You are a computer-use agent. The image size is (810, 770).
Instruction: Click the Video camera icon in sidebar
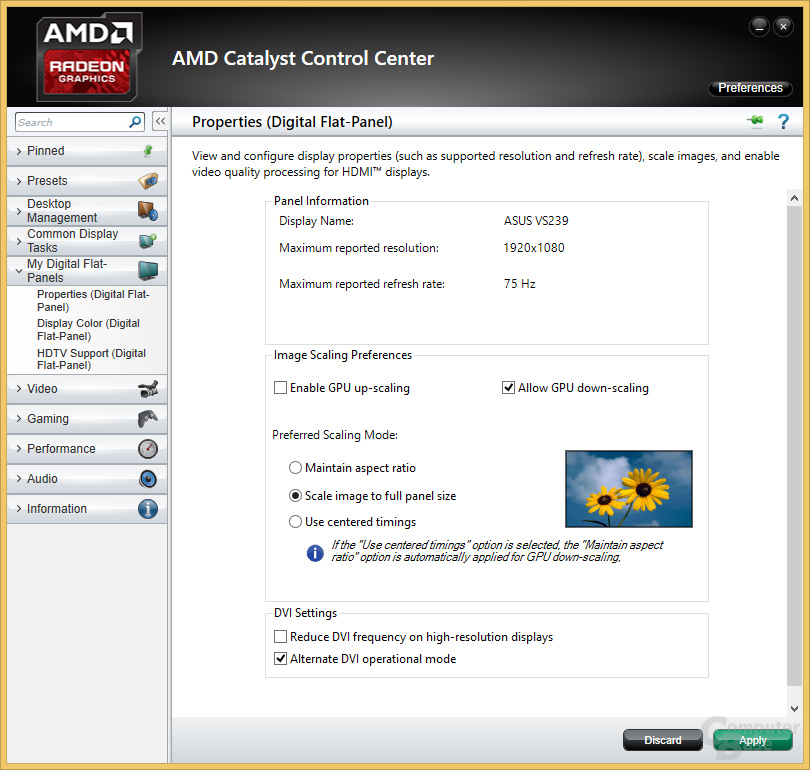tap(148, 389)
